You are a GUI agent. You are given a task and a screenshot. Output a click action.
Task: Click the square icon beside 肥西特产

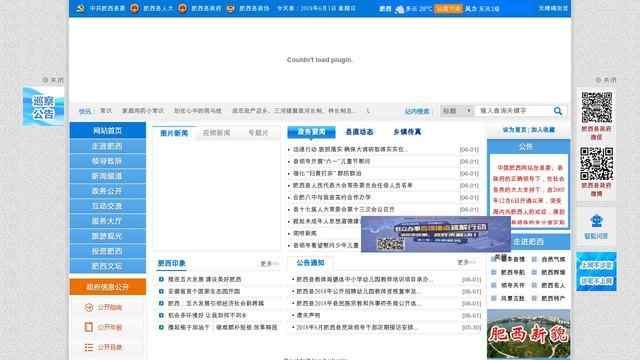pos(534,298)
